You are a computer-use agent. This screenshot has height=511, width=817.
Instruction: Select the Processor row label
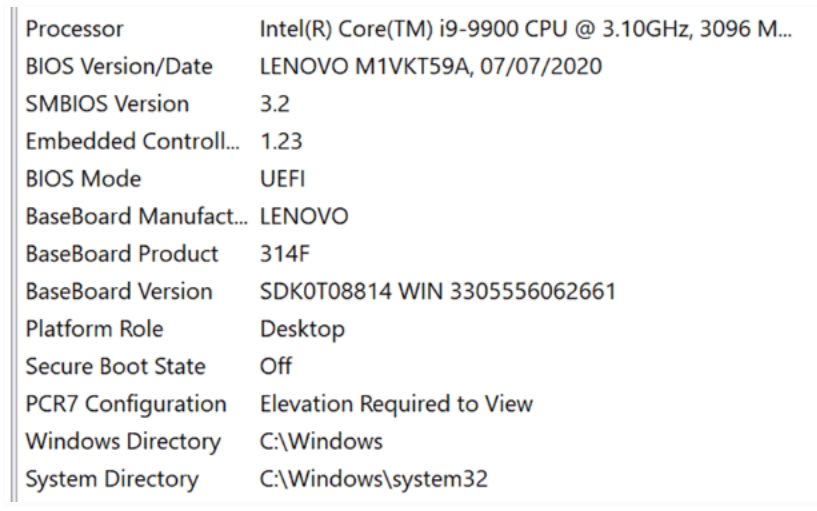[x=75, y=30]
